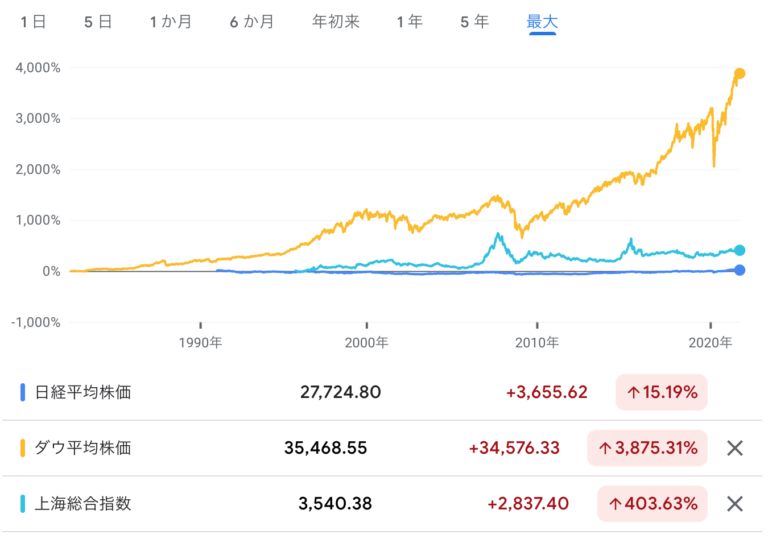Click the cyan Shanghai endpoint dot on chart
Image resolution: width=768 pixels, height=539 pixels.
pos(740,251)
